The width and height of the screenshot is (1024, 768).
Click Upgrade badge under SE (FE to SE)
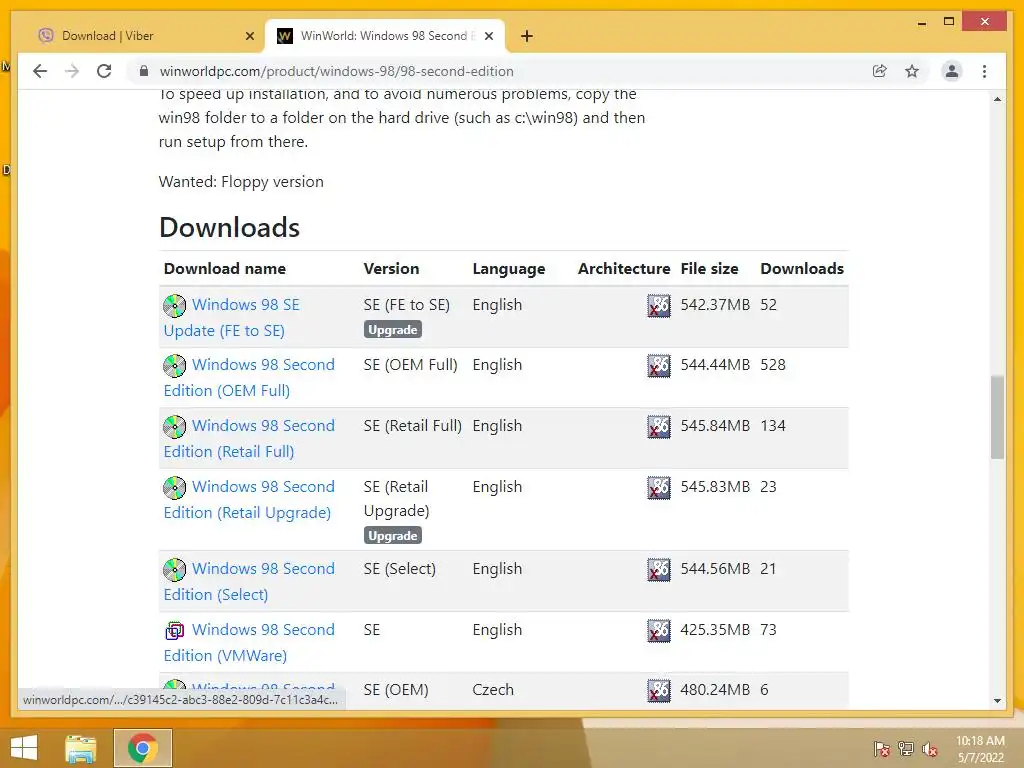pos(392,330)
